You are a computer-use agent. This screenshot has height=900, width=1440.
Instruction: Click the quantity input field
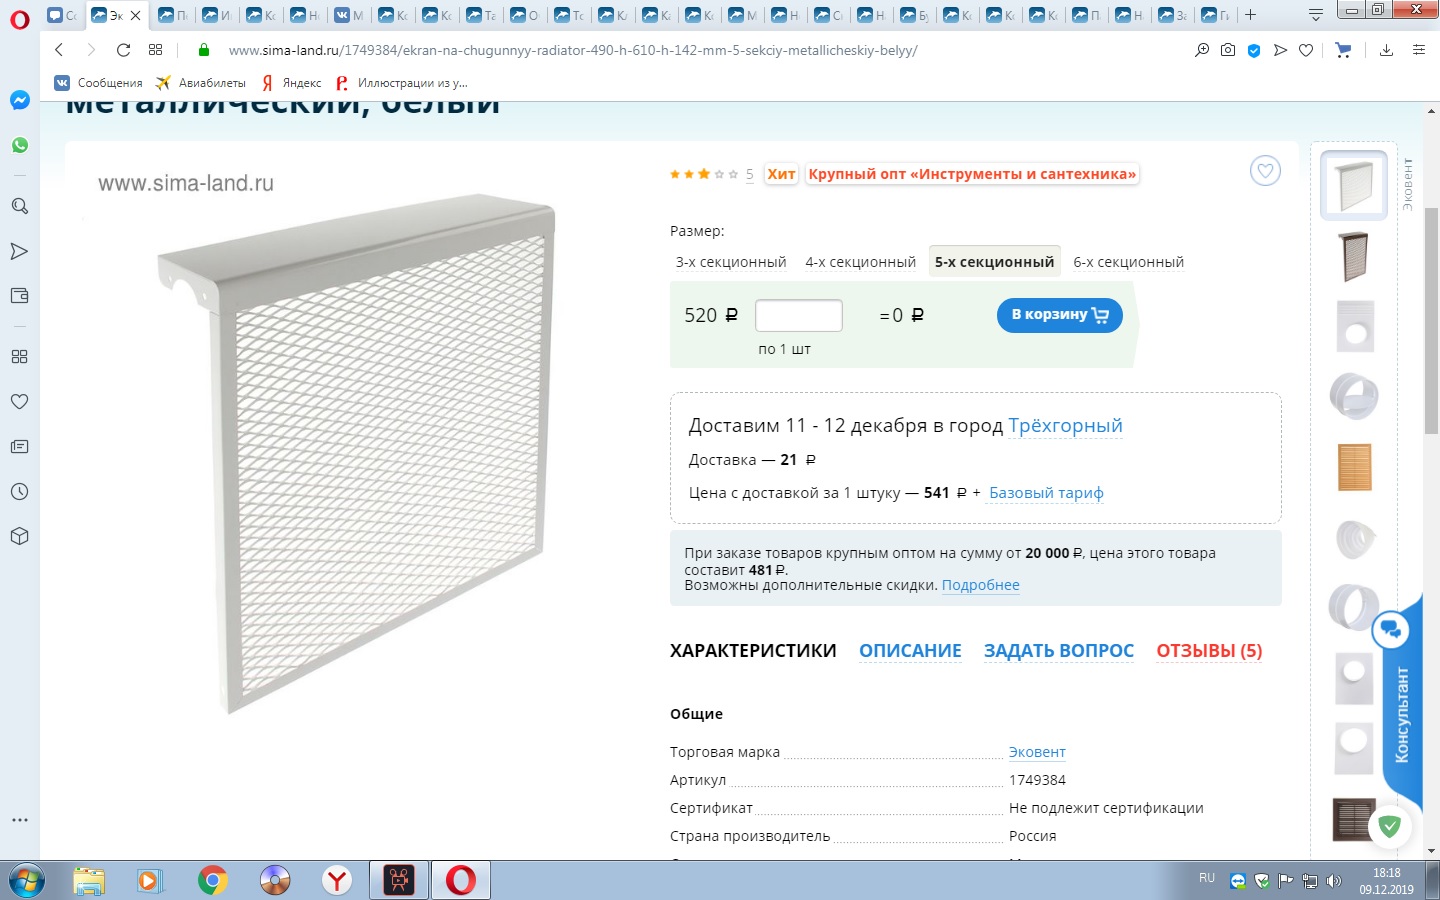coord(799,315)
